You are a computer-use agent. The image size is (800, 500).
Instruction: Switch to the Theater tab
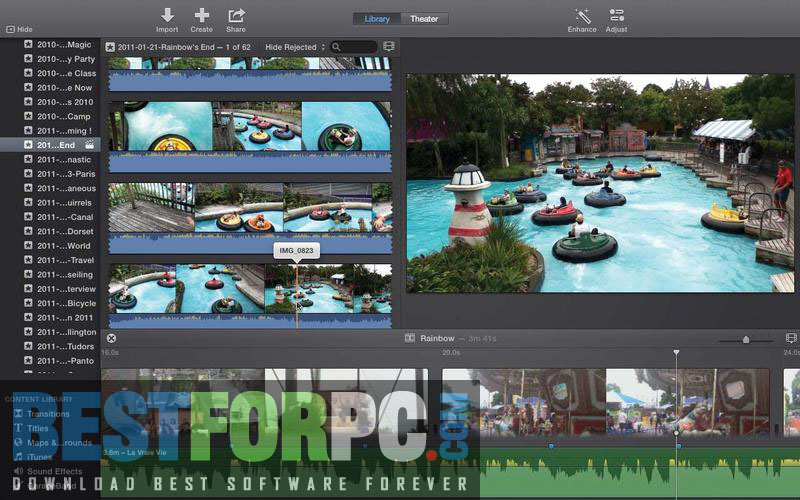(424, 19)
